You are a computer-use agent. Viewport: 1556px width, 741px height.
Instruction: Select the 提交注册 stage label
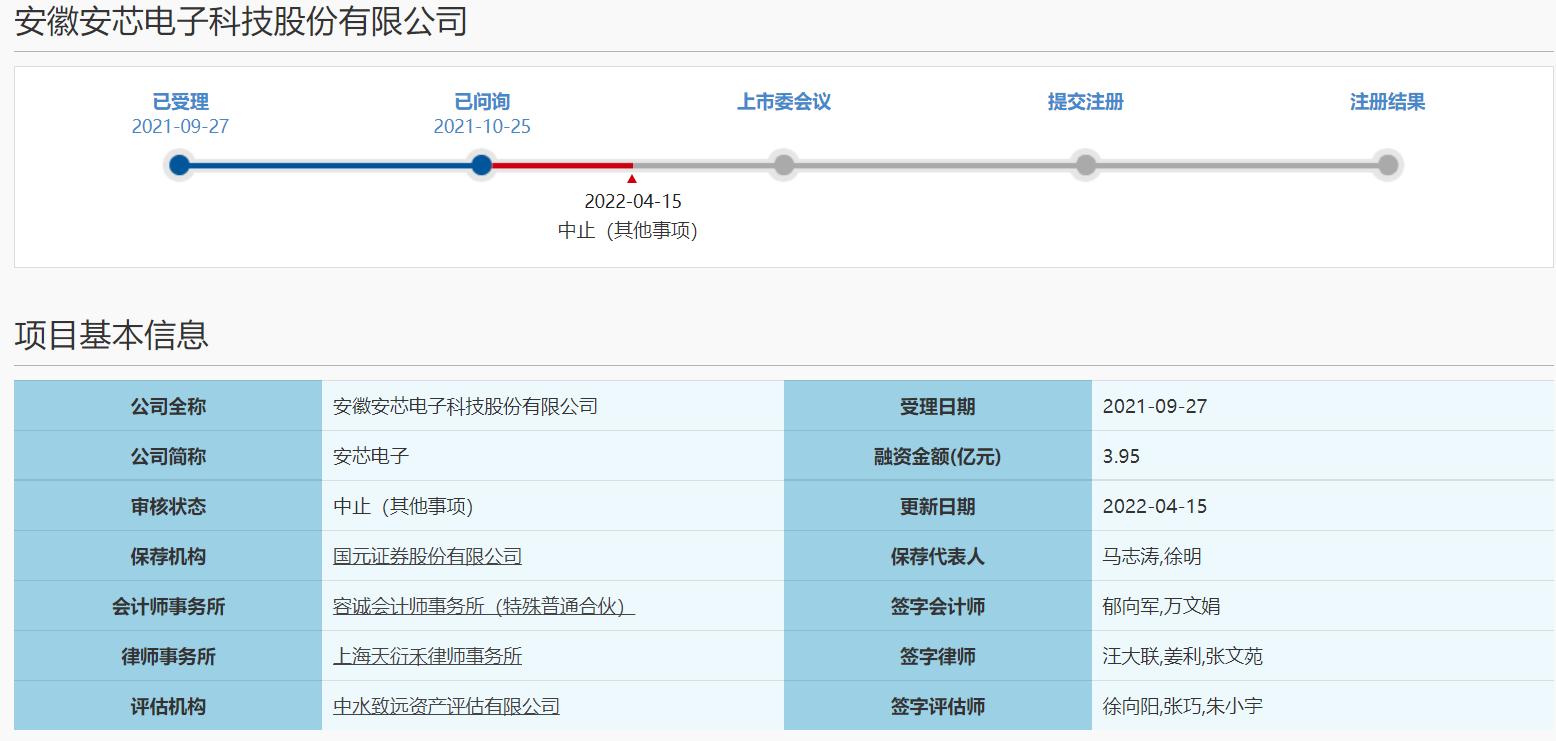pyautogui.click(x=1086, y=102)
